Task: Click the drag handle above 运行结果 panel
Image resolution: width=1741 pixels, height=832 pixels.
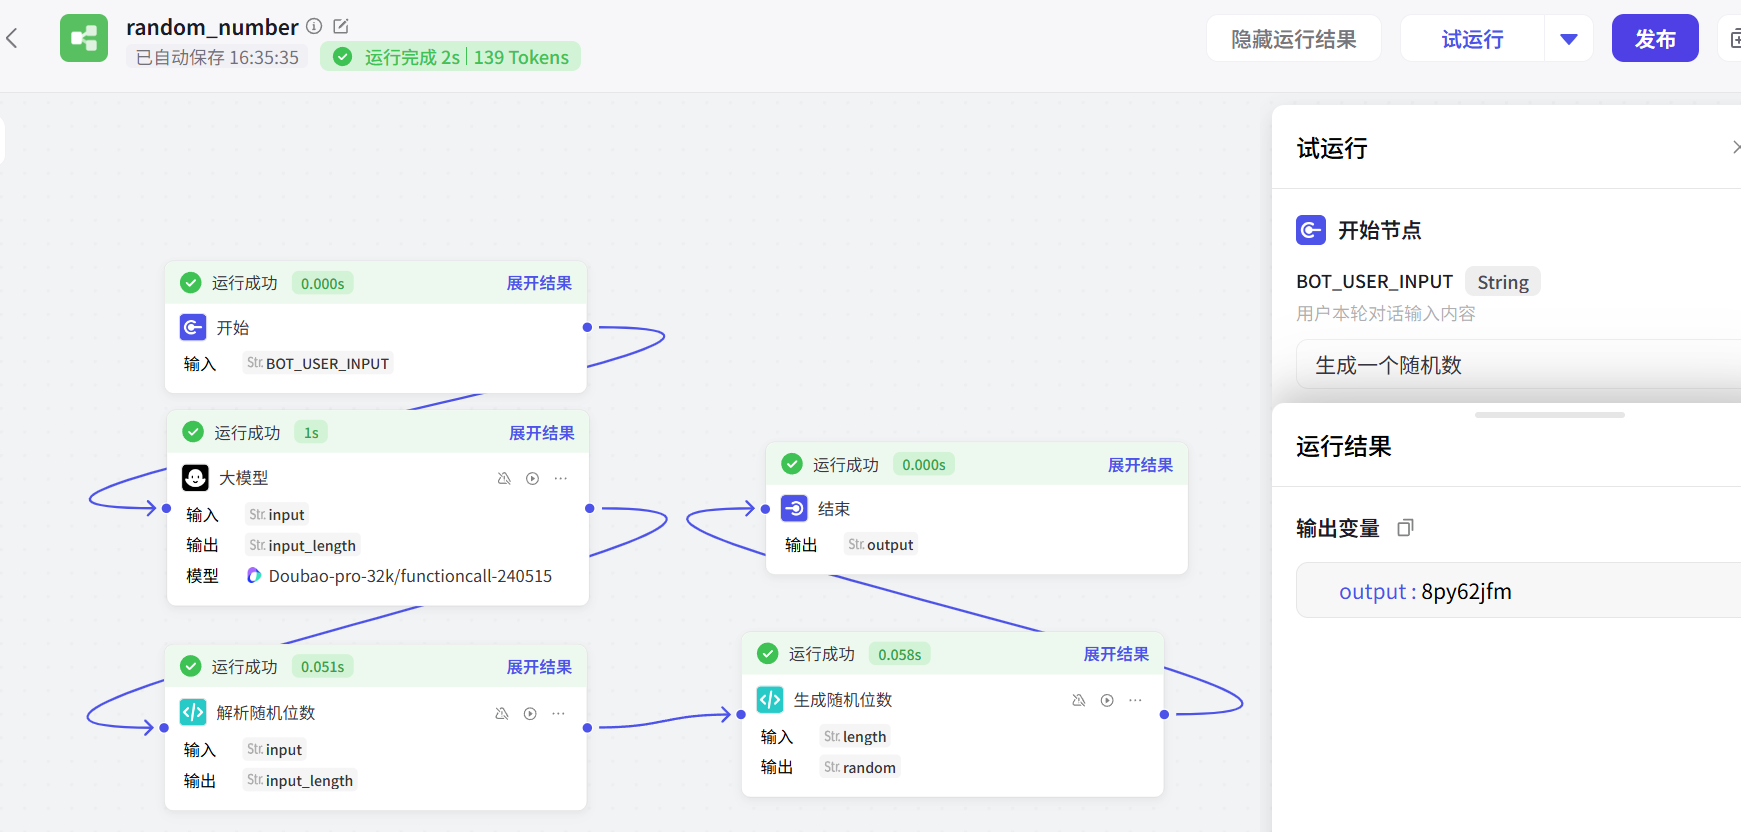Action: [x=1549, y=415]
